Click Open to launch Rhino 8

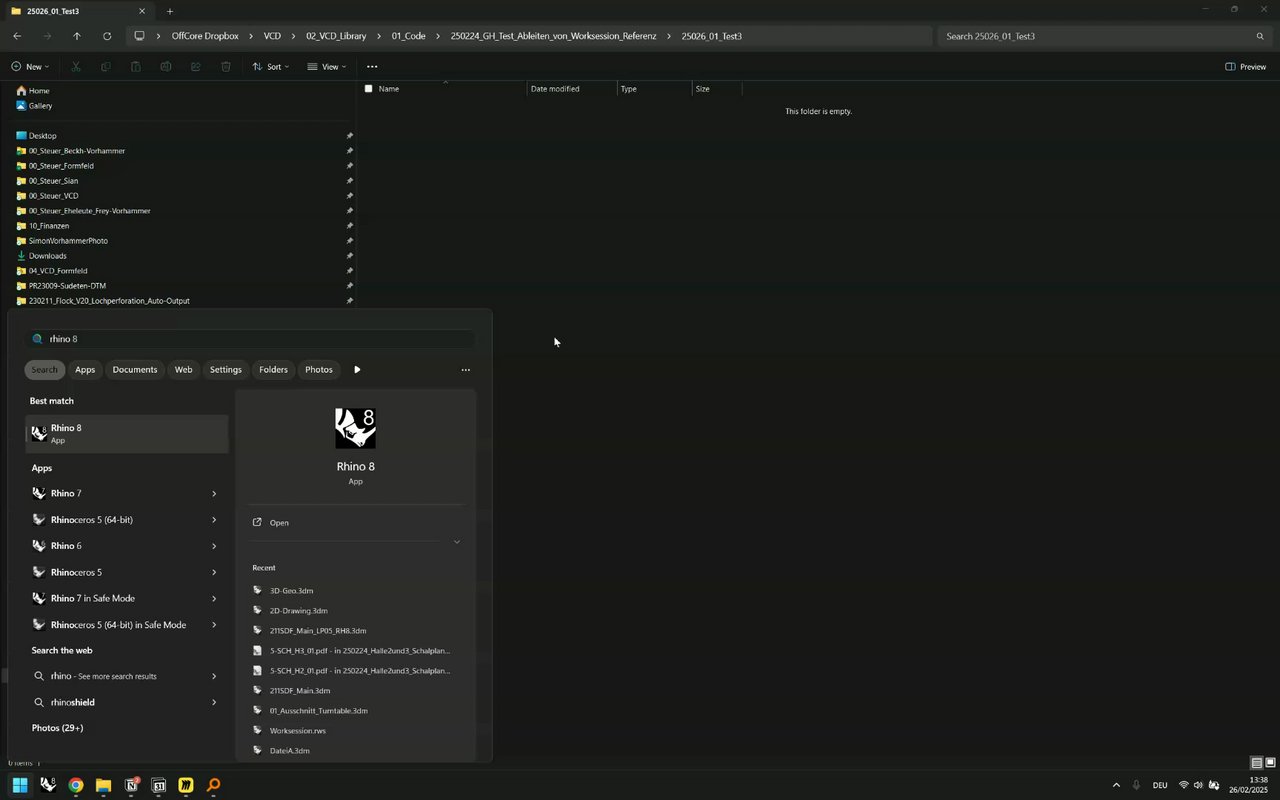tap(279, 523)
